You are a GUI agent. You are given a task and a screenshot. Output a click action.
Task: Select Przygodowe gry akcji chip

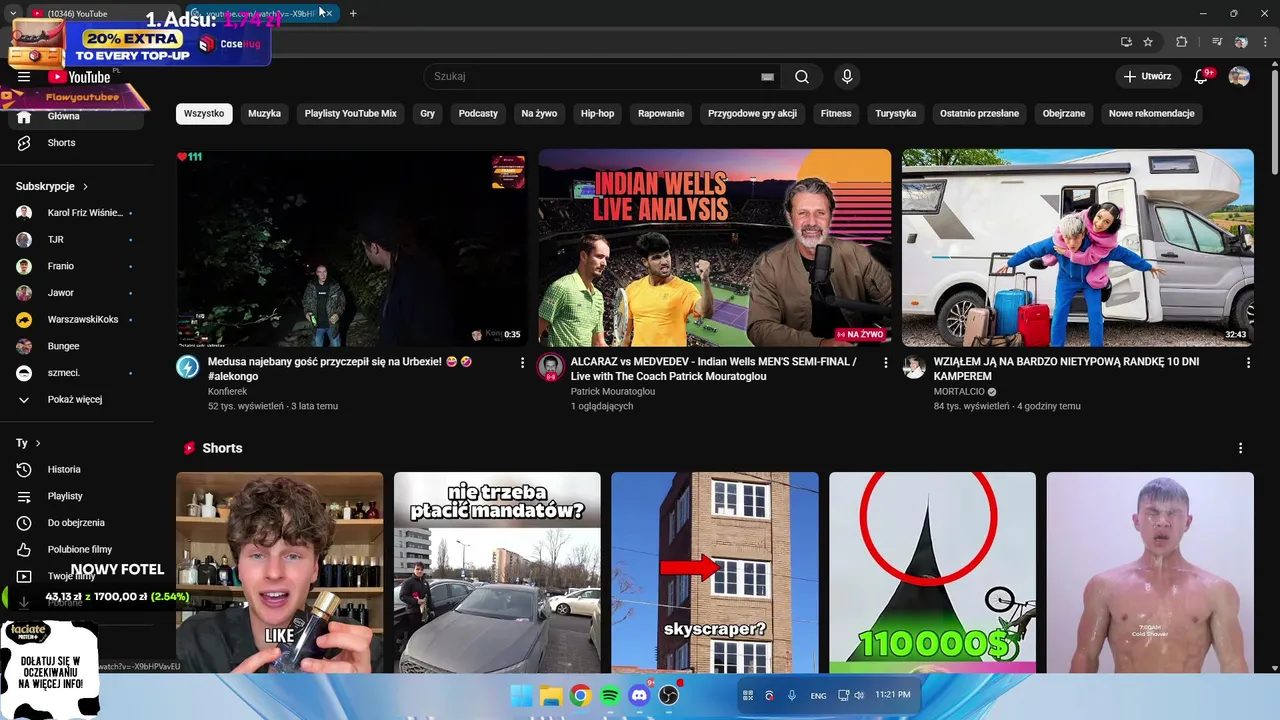[752, 114]
